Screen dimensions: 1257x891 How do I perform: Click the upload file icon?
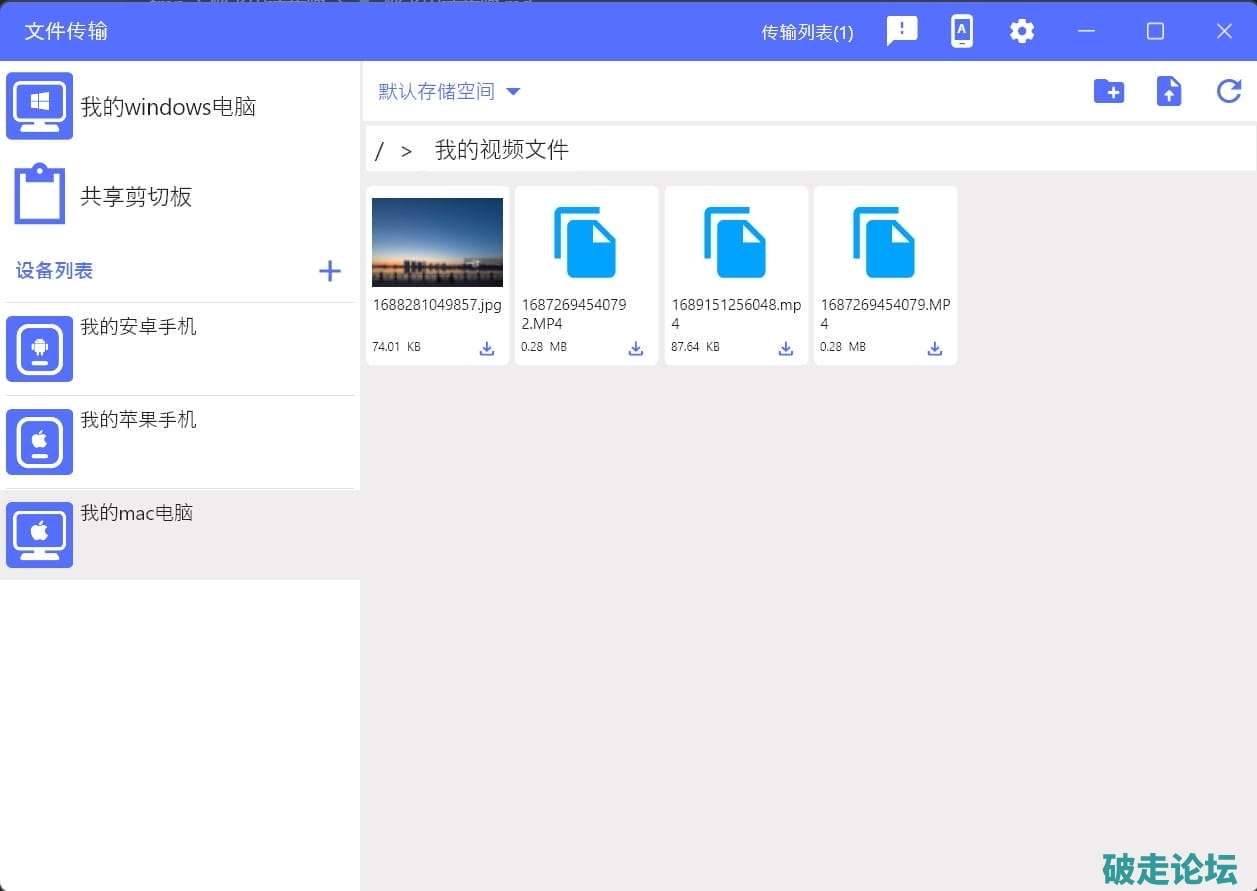[1168, 92]
